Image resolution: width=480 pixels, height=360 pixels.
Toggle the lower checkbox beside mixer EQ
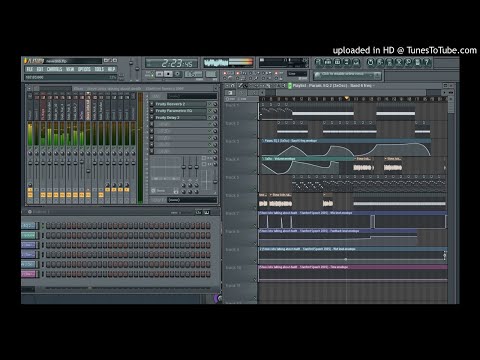[204, 164]
